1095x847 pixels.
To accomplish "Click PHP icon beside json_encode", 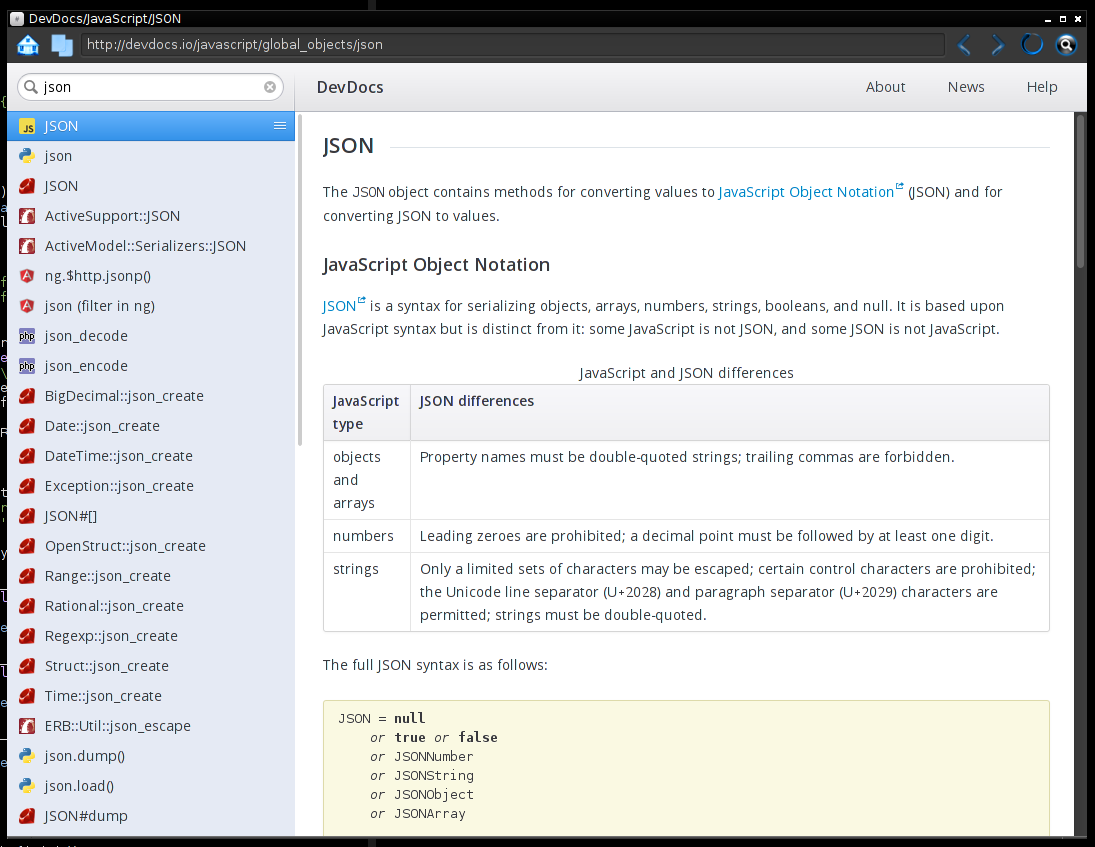I will [27, 366].
